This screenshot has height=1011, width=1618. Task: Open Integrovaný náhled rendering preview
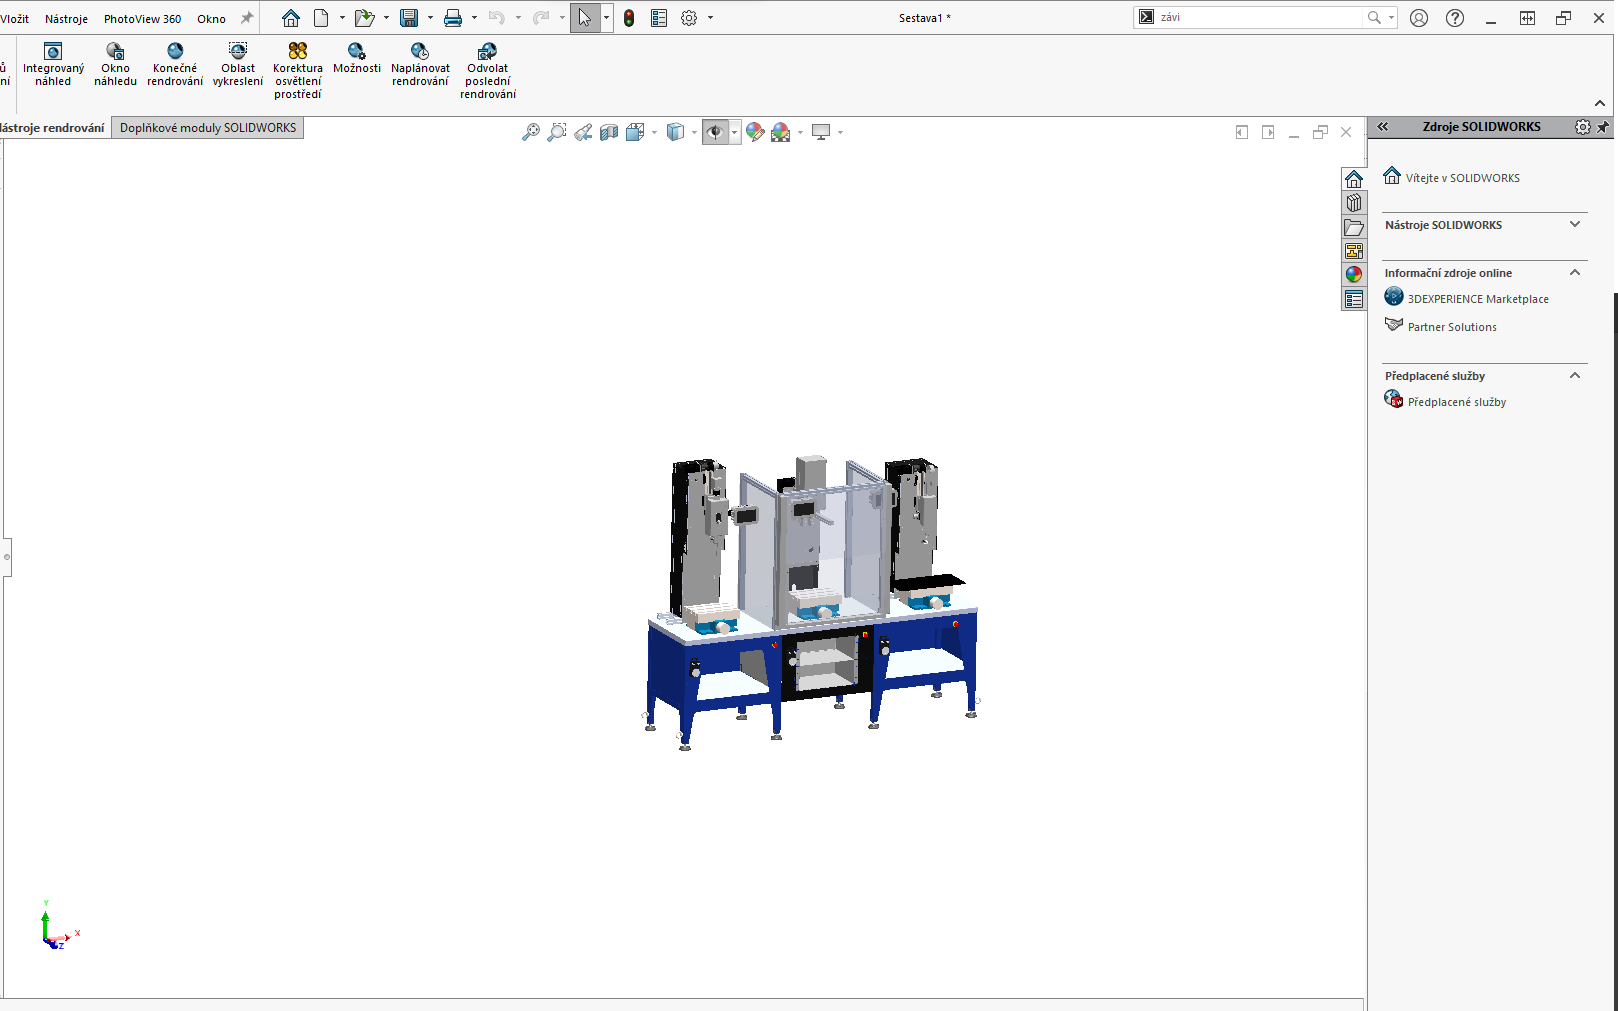click(53, 65)
